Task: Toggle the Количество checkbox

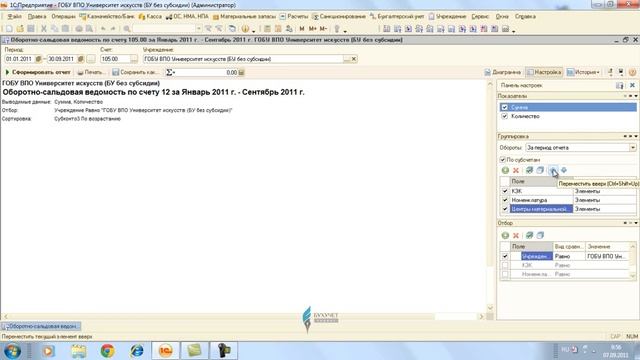Action: (x=504, y=116)
